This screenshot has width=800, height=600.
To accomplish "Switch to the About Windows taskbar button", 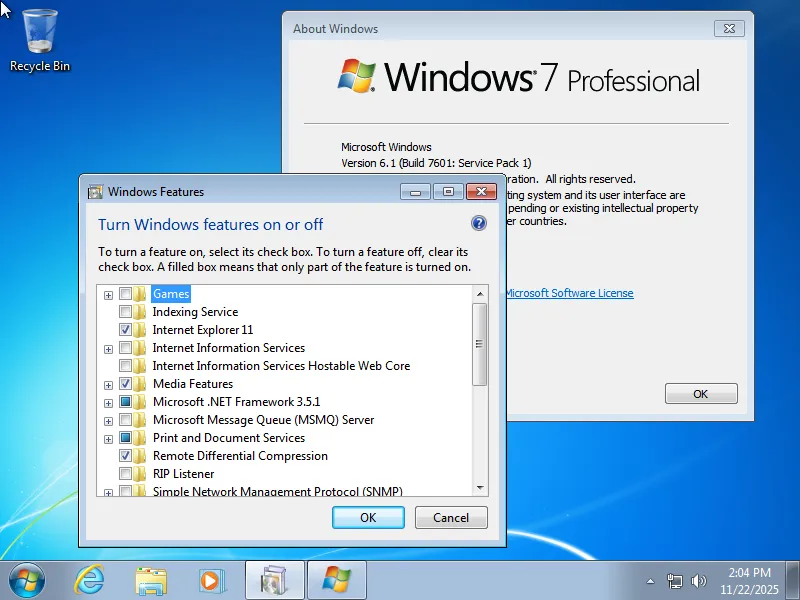I will pyautogui.click(x=337, y=581).
